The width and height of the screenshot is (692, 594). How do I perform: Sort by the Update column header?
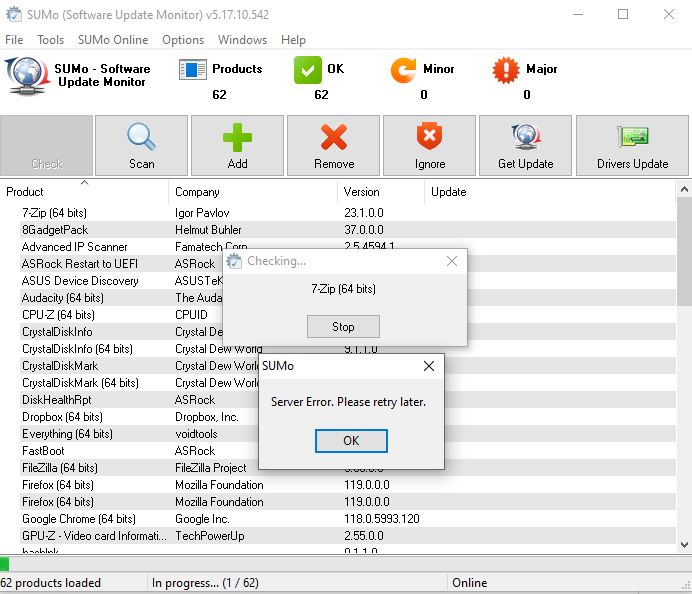549,192
